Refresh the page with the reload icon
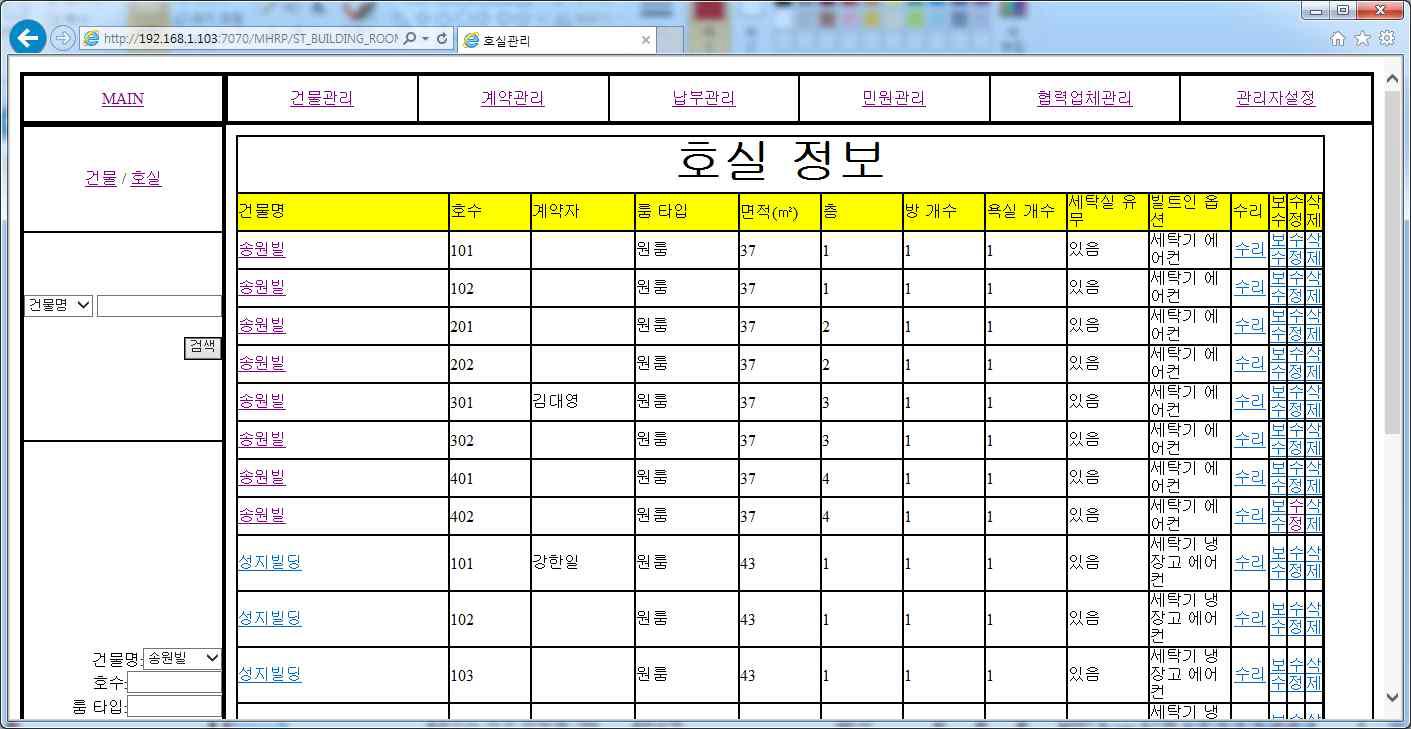Viewport: 1411px width, 729px height. (442, 39)
